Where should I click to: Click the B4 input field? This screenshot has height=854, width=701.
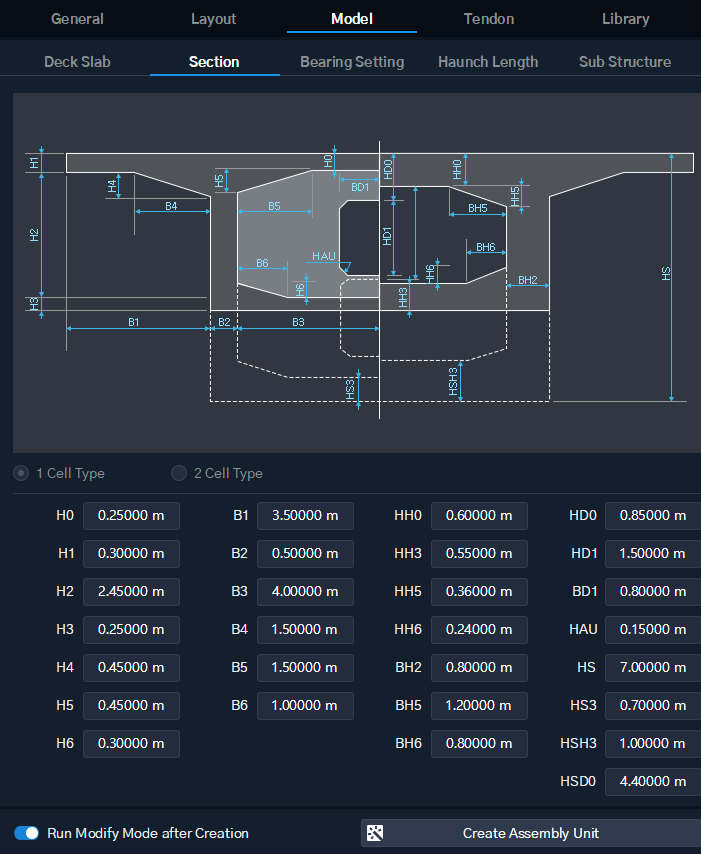(305, 630)
